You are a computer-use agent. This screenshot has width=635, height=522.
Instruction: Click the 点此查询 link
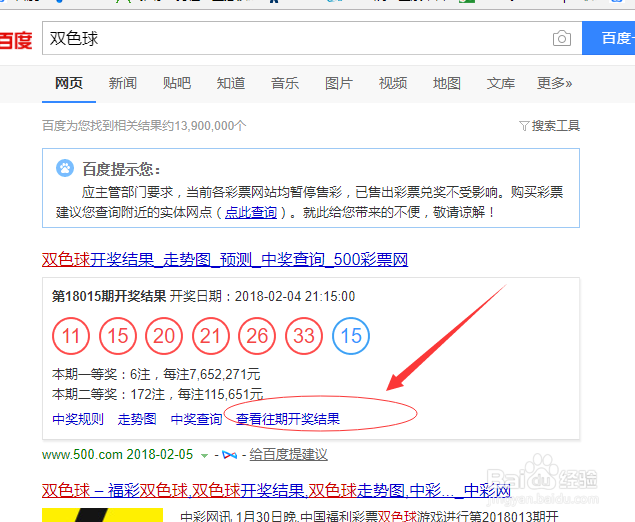click(x=251, y=212)
